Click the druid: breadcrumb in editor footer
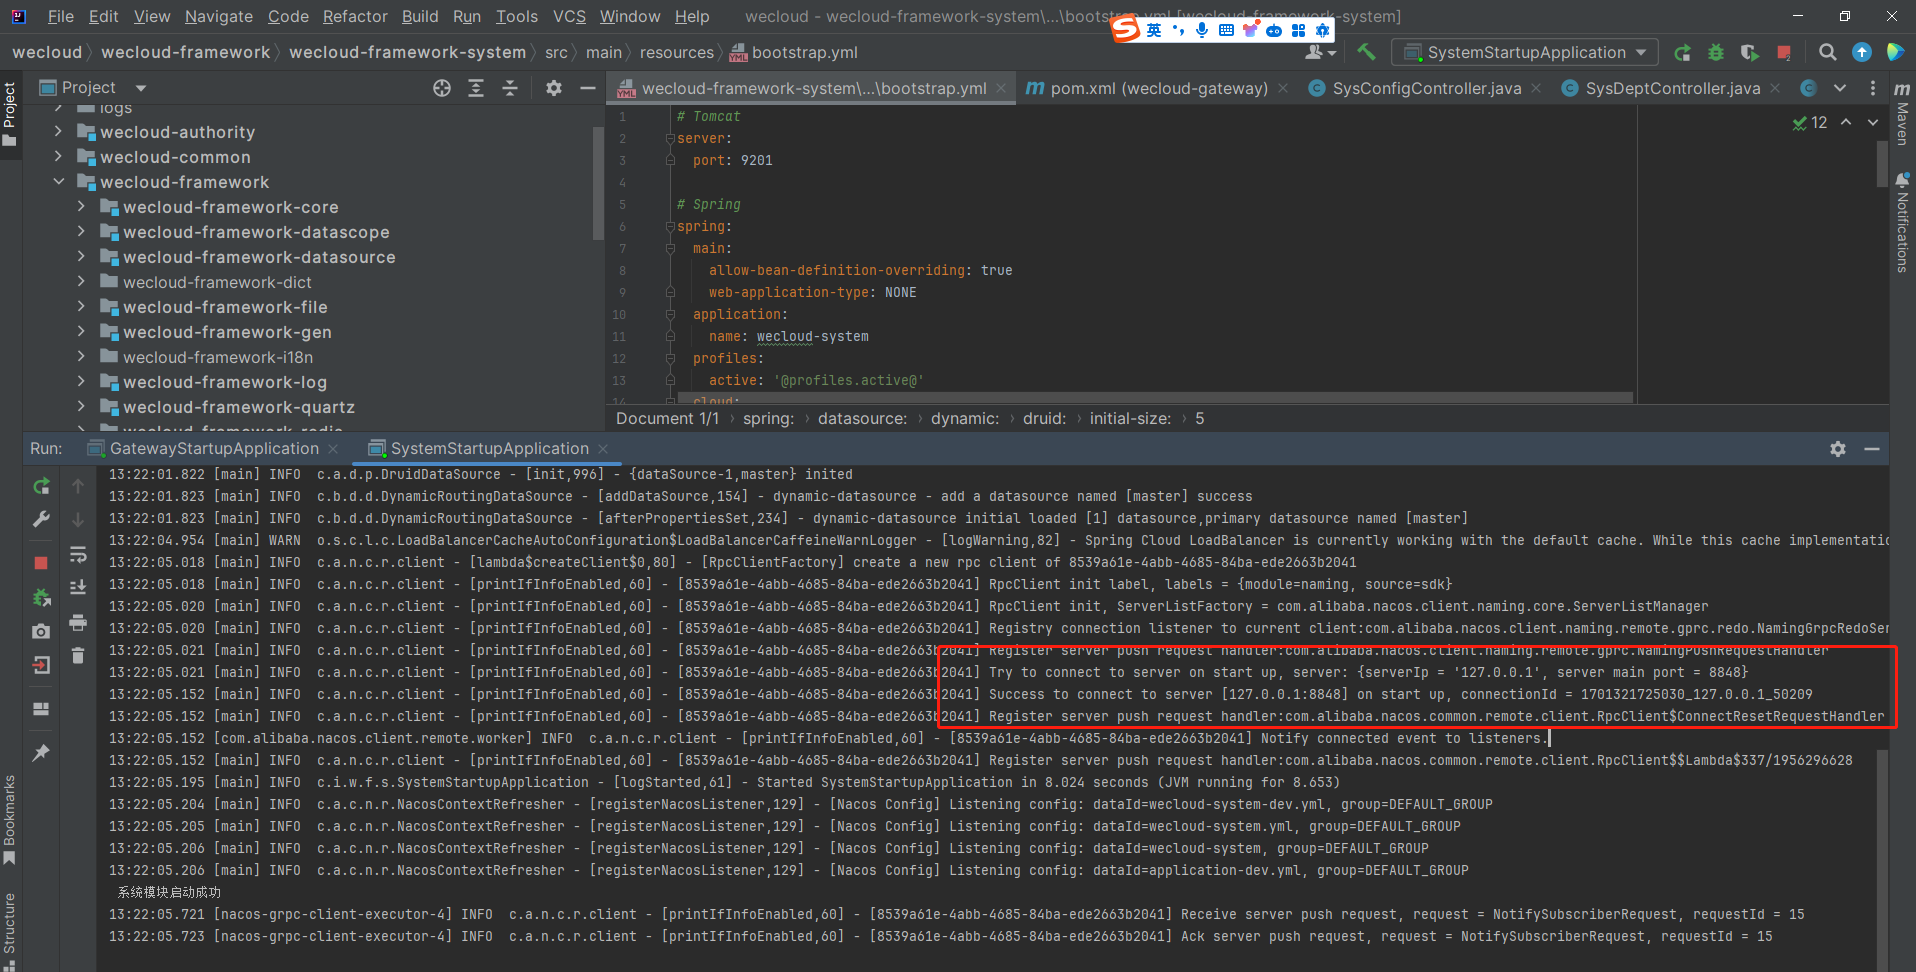Image resolution: width=1916 pixels, height=972 pixels. (1044, 418)
